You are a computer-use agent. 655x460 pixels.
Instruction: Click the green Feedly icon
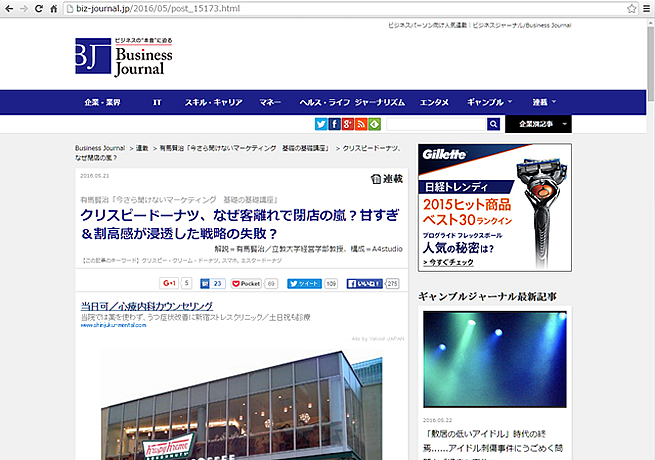(374, 124)
